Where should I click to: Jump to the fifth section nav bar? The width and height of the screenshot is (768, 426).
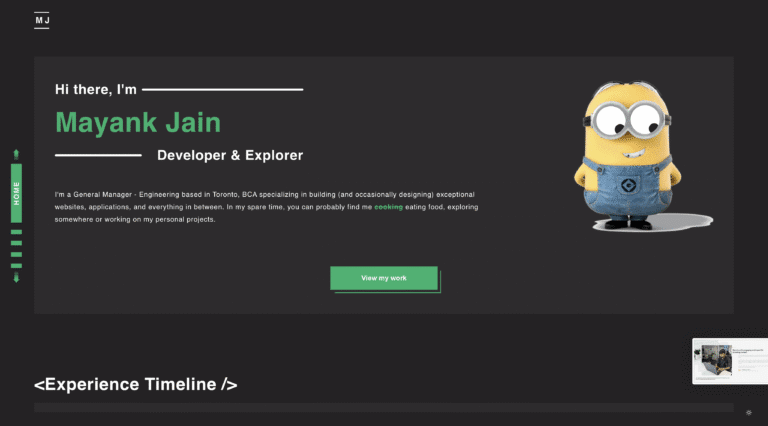[16, 264]
